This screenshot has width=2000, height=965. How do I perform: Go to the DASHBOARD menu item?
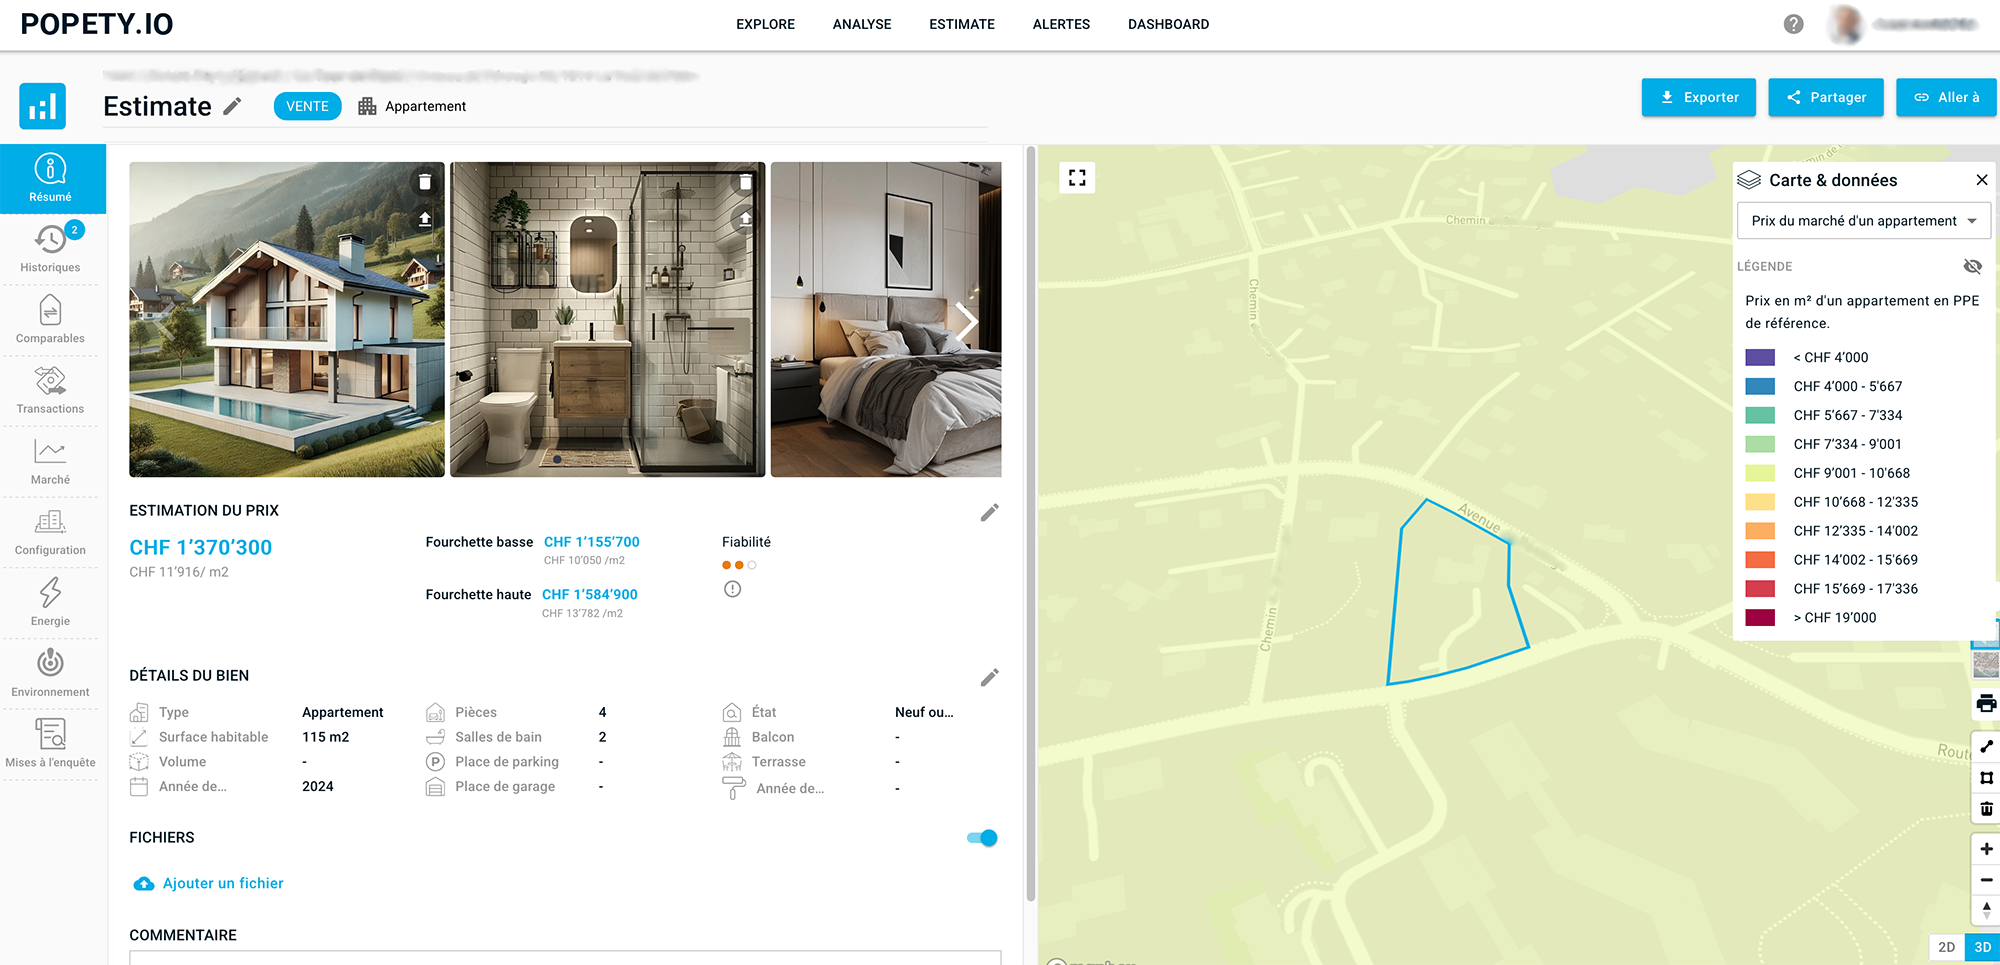click(x=1168, y=24)
